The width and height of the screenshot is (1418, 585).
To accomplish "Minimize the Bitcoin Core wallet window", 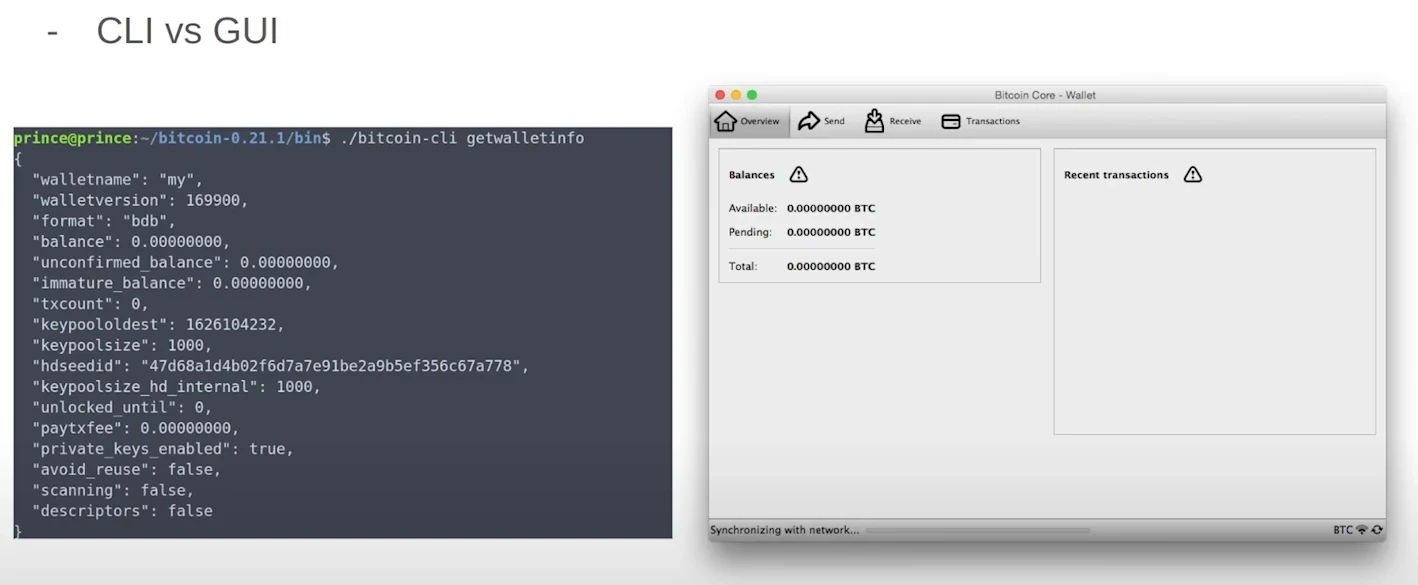I will point(736,95).
